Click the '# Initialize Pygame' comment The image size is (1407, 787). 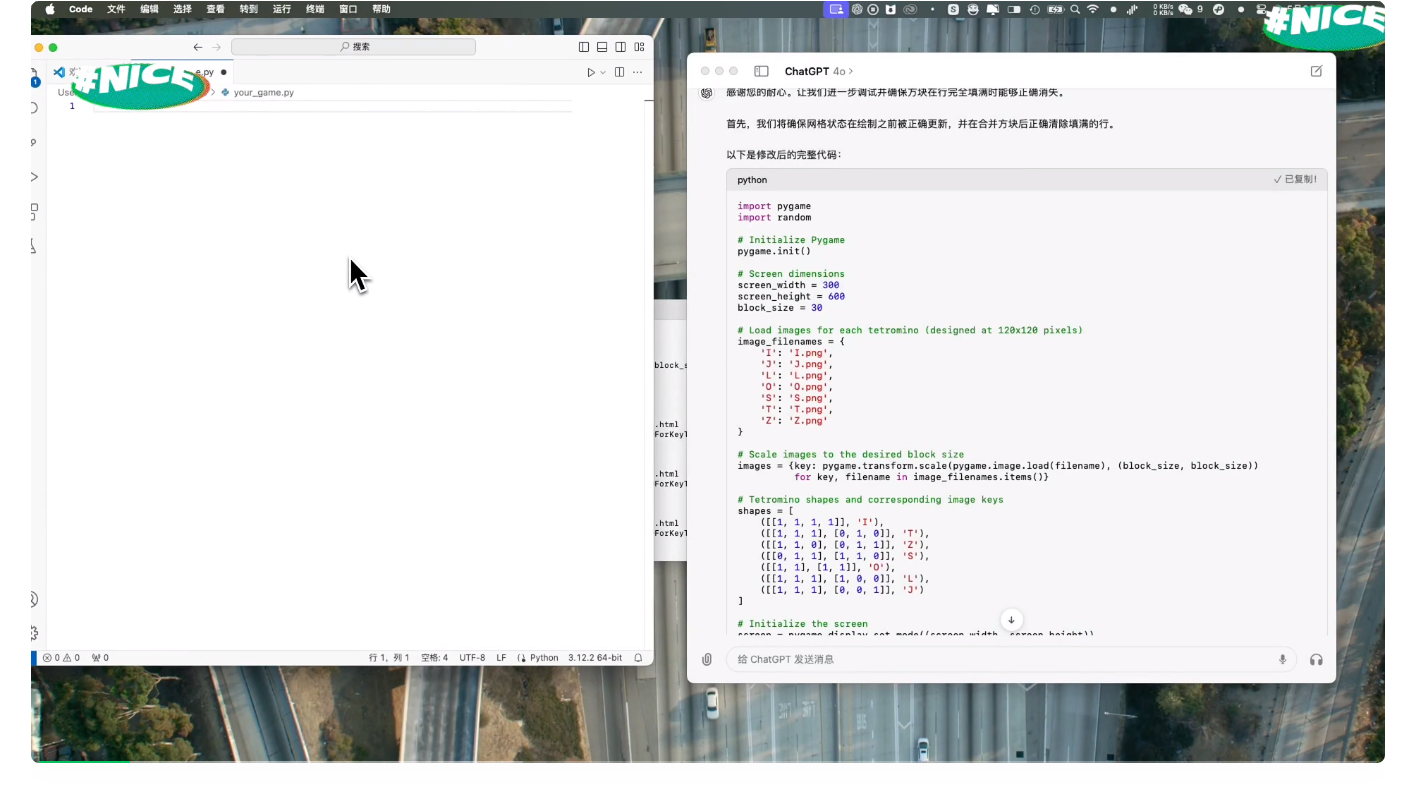pyautogui.click(x=791, y=240)
